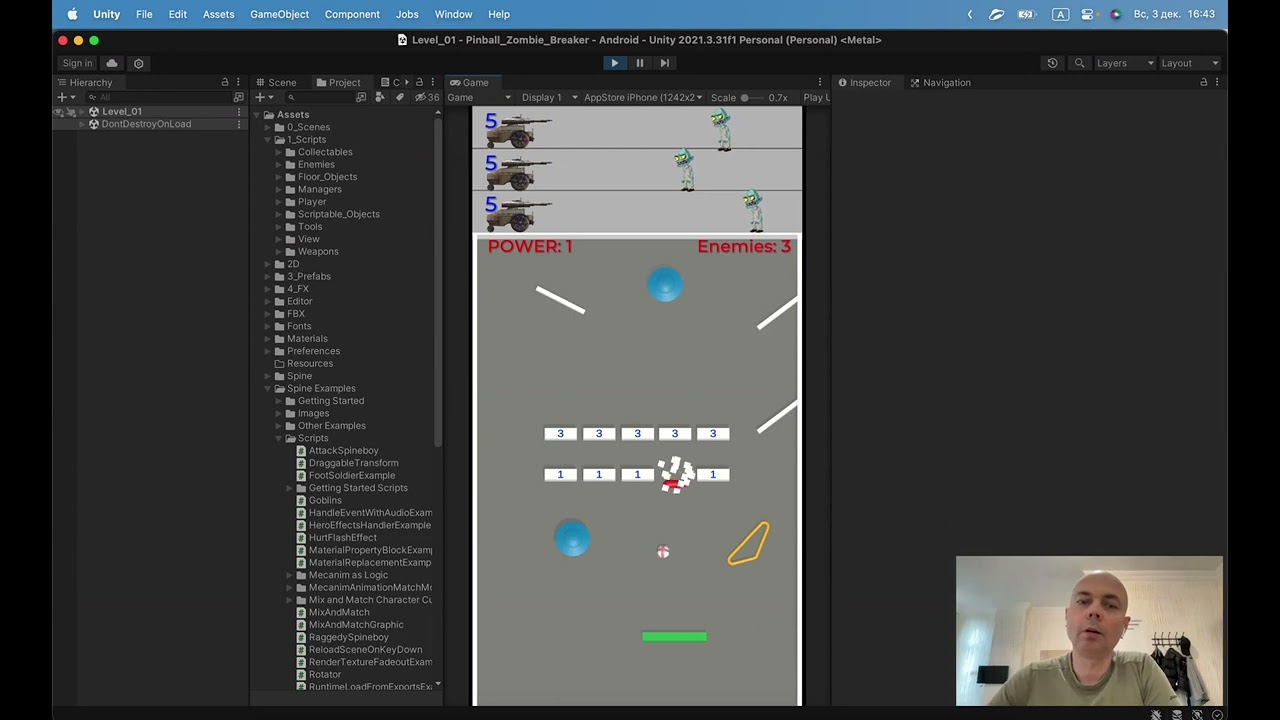1280x720 pixels.
Task: Open the Window menu
Action: coord(453,14)
